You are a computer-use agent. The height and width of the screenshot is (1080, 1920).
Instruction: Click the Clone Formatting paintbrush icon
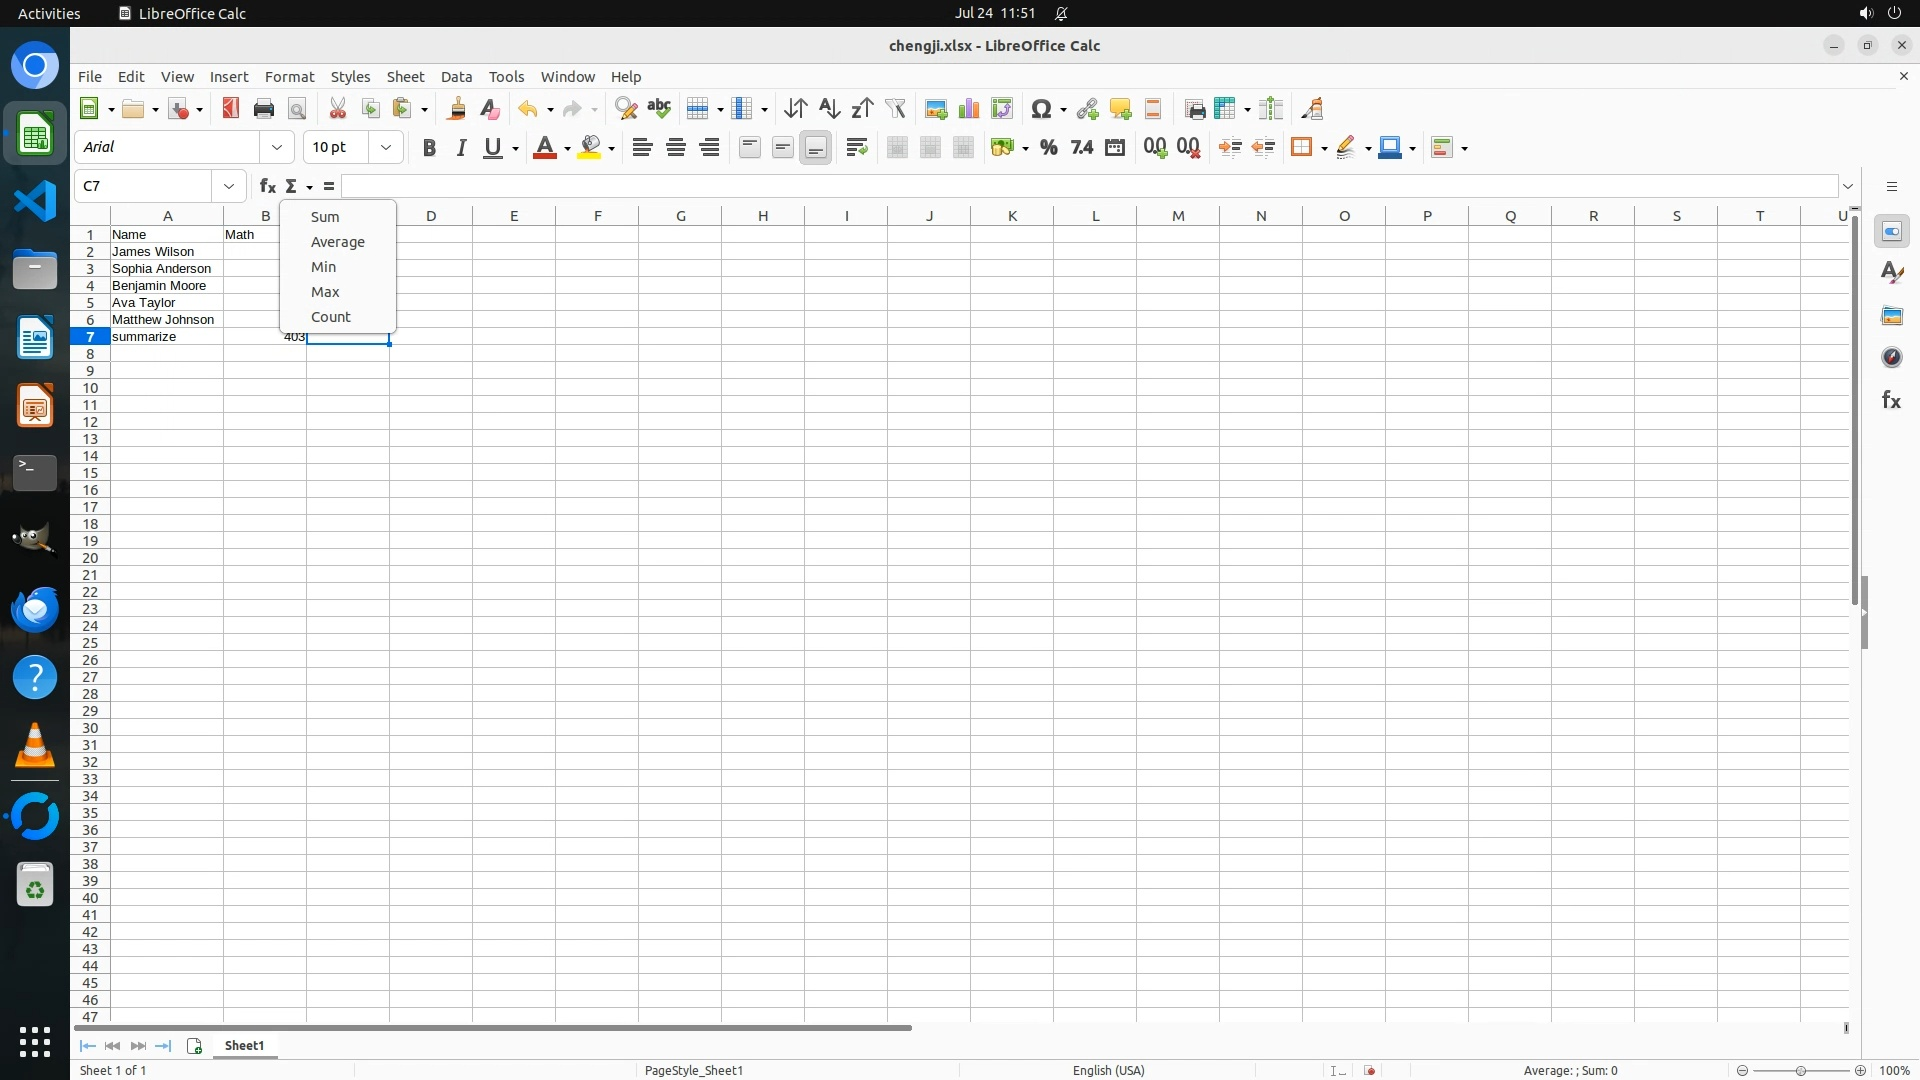click(457, 109)
